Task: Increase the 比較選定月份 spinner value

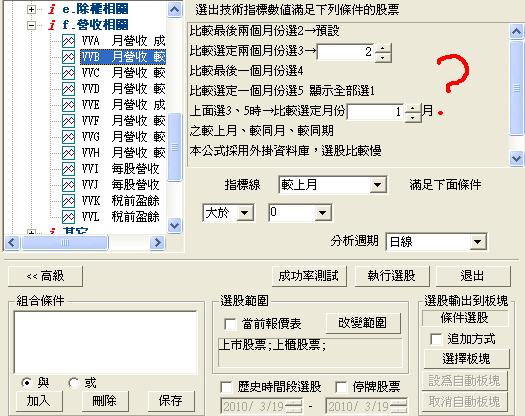Action: (x=413, y=108)
